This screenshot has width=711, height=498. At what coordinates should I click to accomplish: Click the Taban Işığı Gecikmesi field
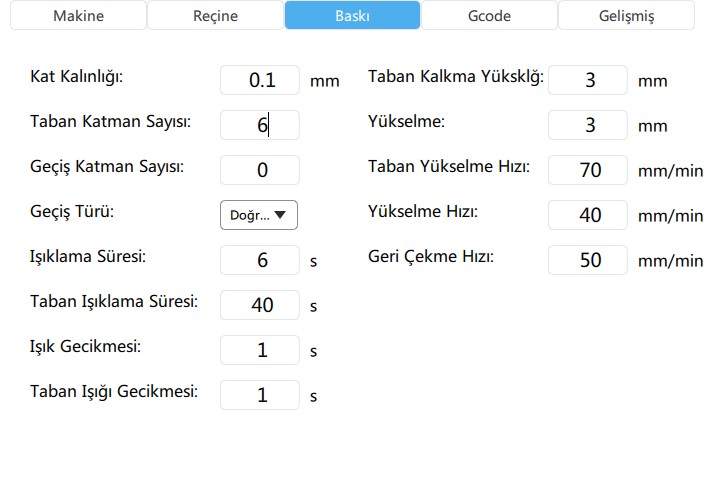tap(260, 395)
